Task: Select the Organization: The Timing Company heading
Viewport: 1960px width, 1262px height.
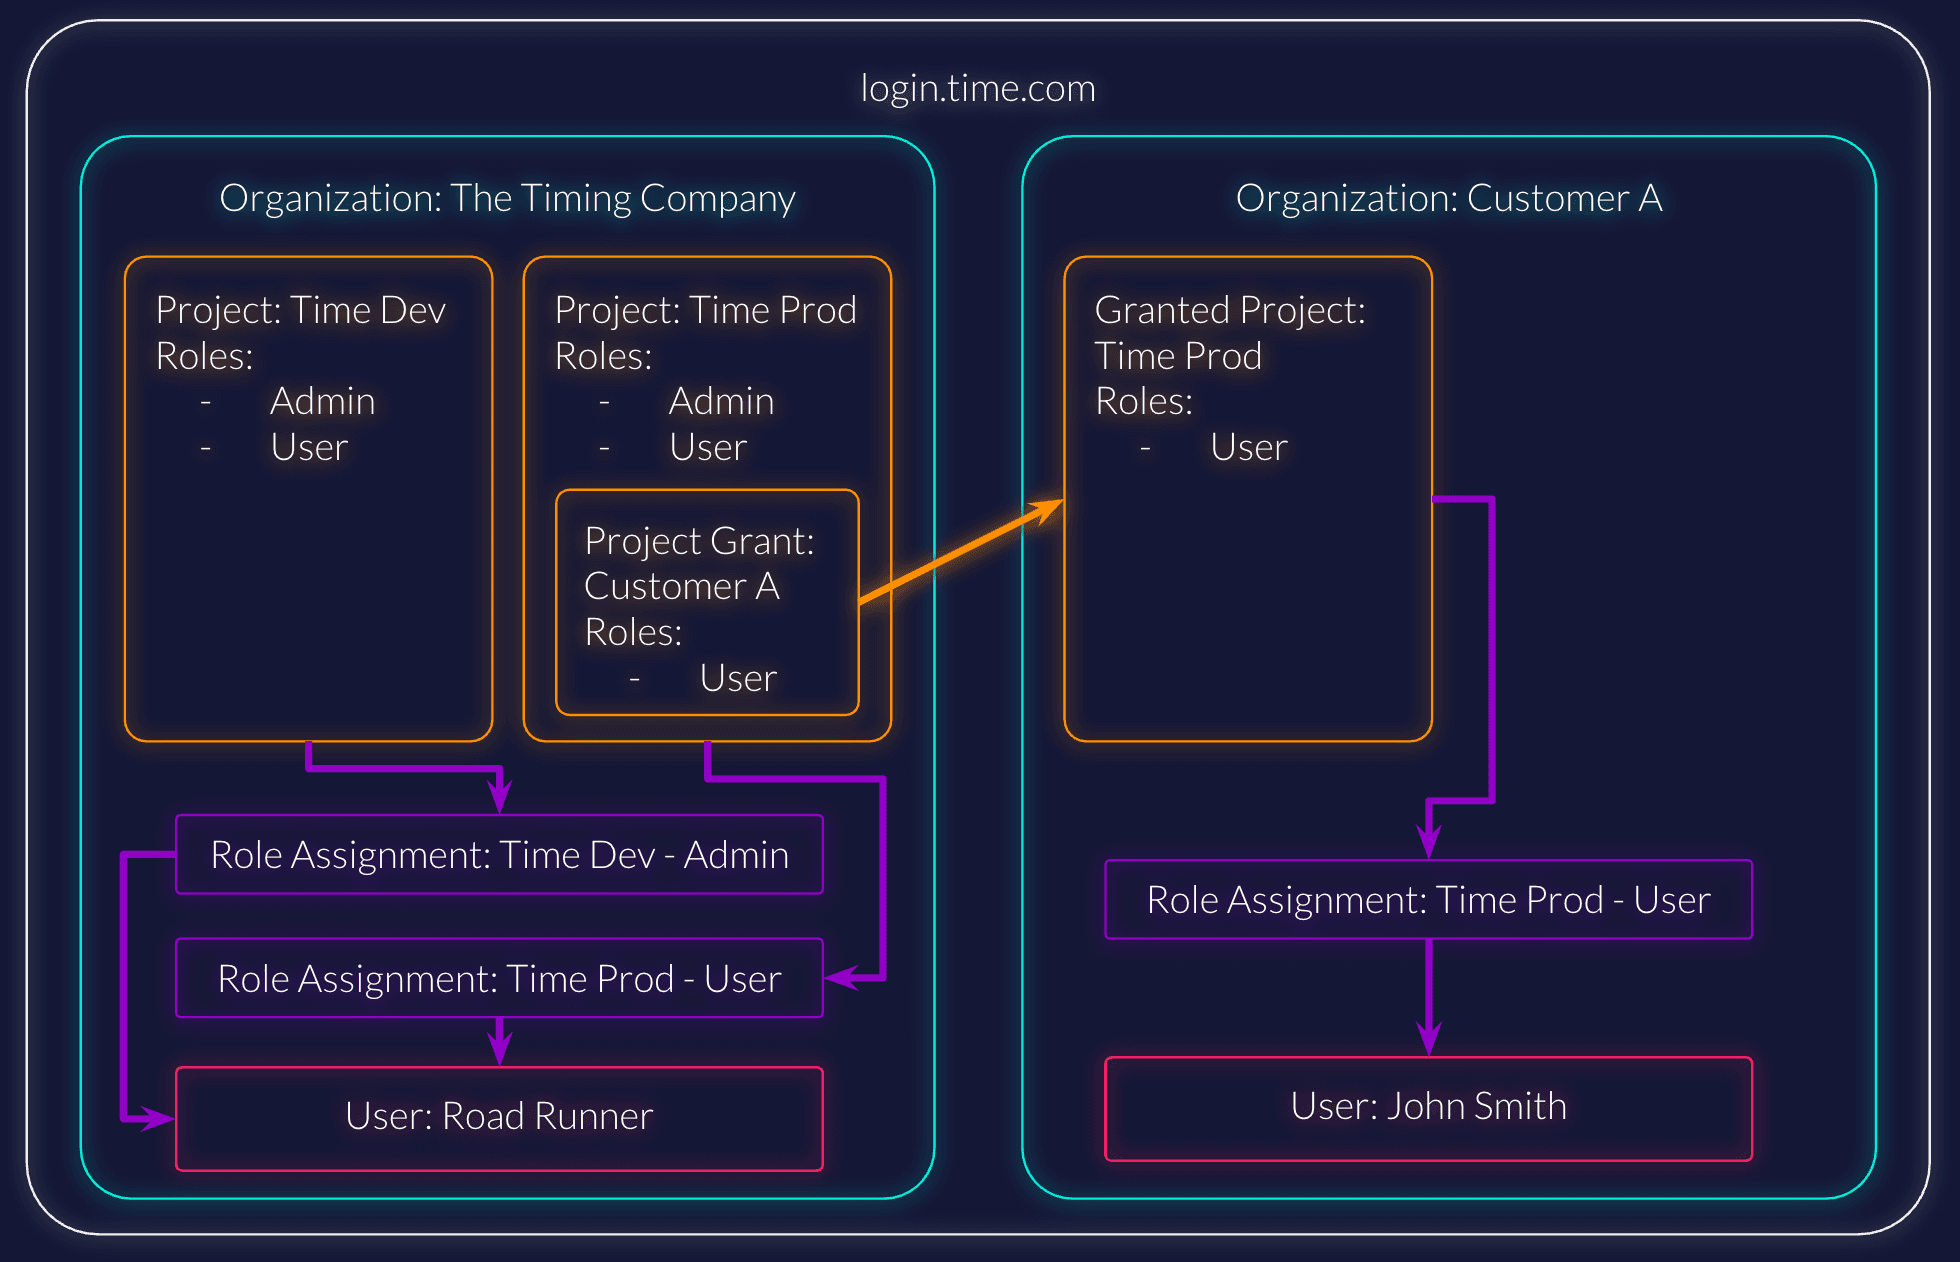Action: 507,198
